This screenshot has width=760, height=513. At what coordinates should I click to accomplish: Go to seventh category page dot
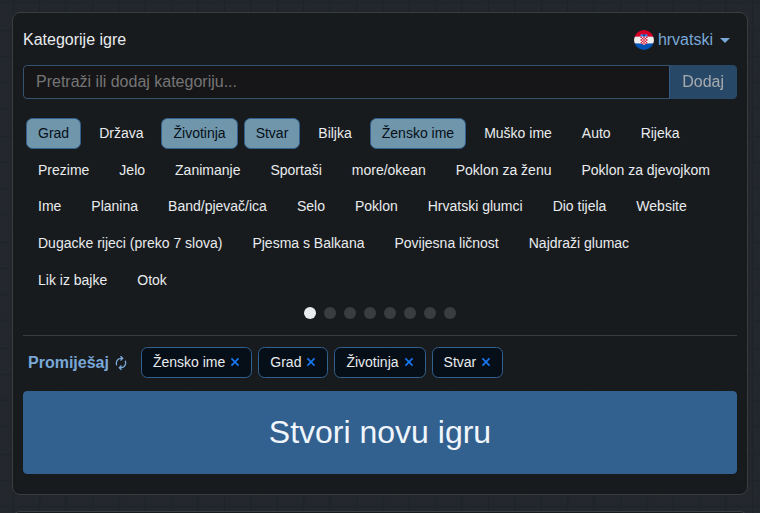tap(430, 313)
